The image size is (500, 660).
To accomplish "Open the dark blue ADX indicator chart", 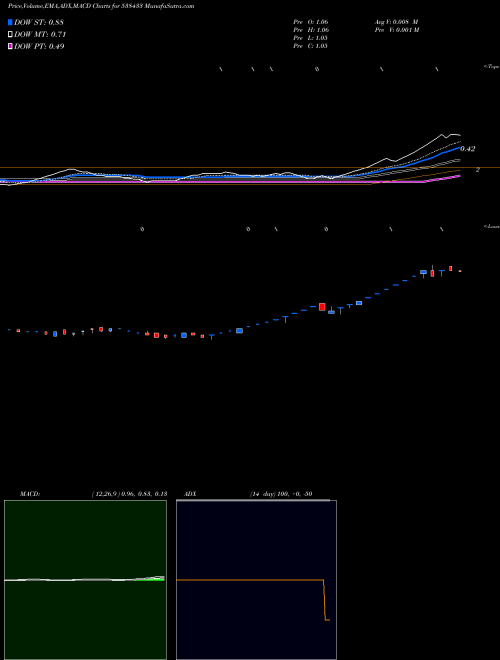I will 256,580.
